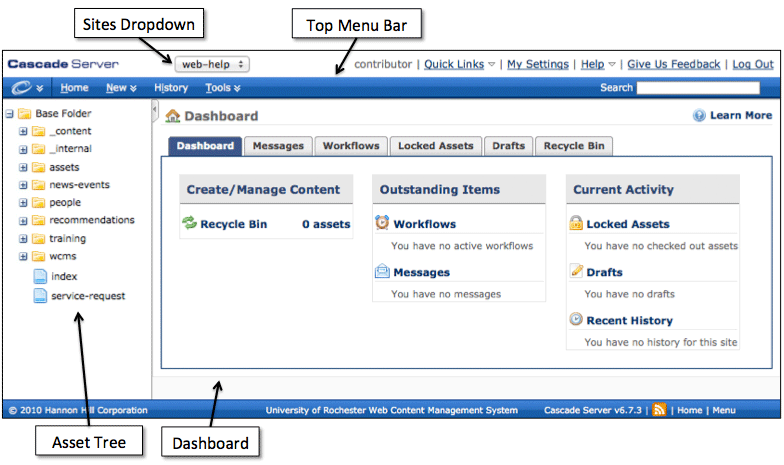
Task: Open the Tools menu
Action: [x=223, y=88]
